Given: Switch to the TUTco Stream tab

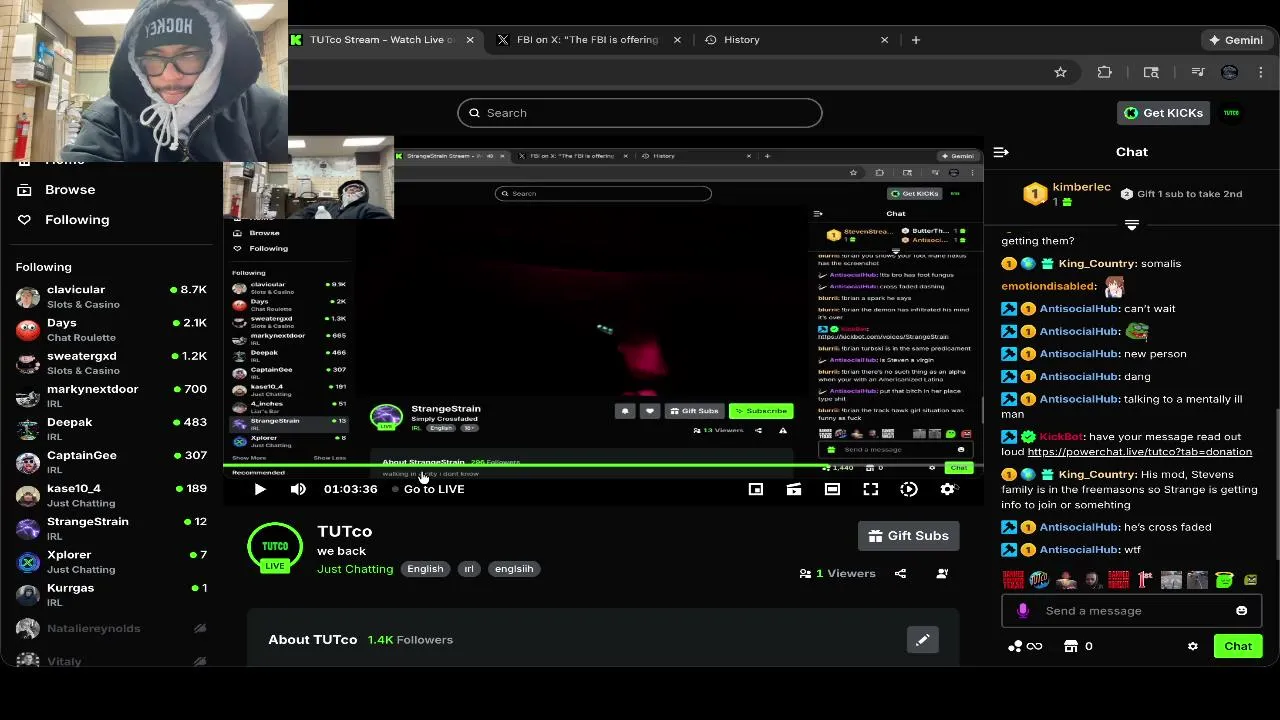Looking at the screenshot, I should point(380,40).
